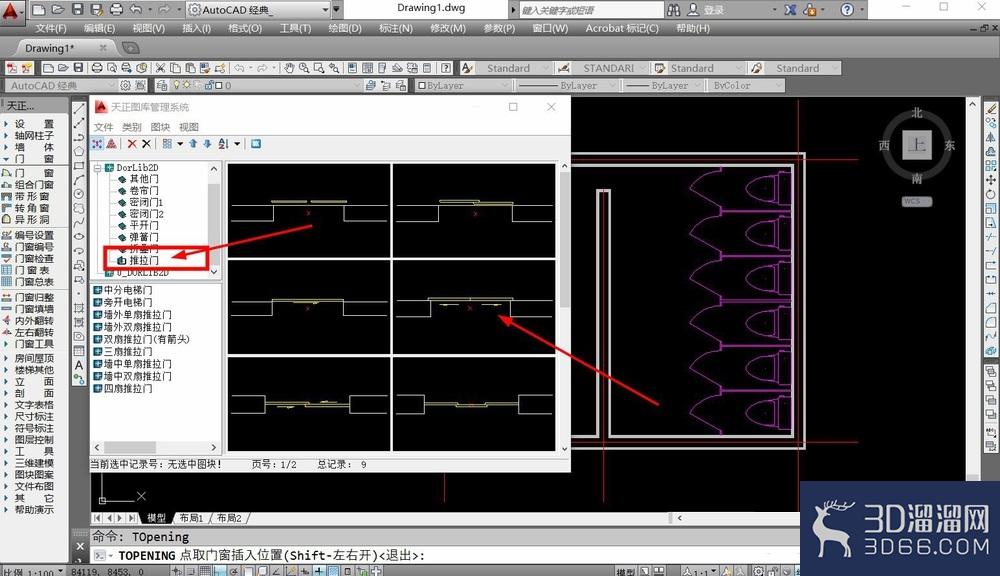Open the 修改(M) menu

[x=448, y=29]
